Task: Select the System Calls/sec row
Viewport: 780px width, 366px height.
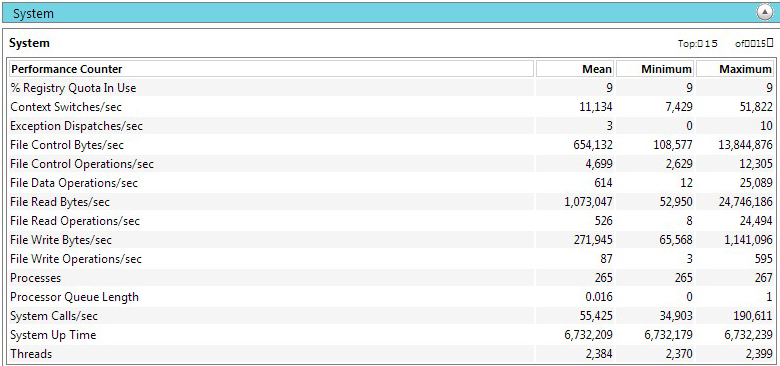Action: [390, 316]
